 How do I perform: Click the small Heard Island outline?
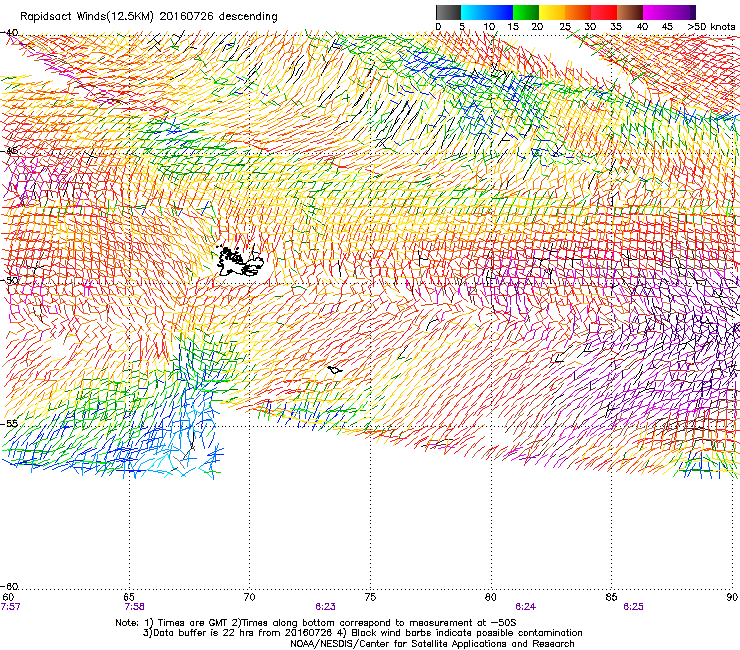coord(335,370)
